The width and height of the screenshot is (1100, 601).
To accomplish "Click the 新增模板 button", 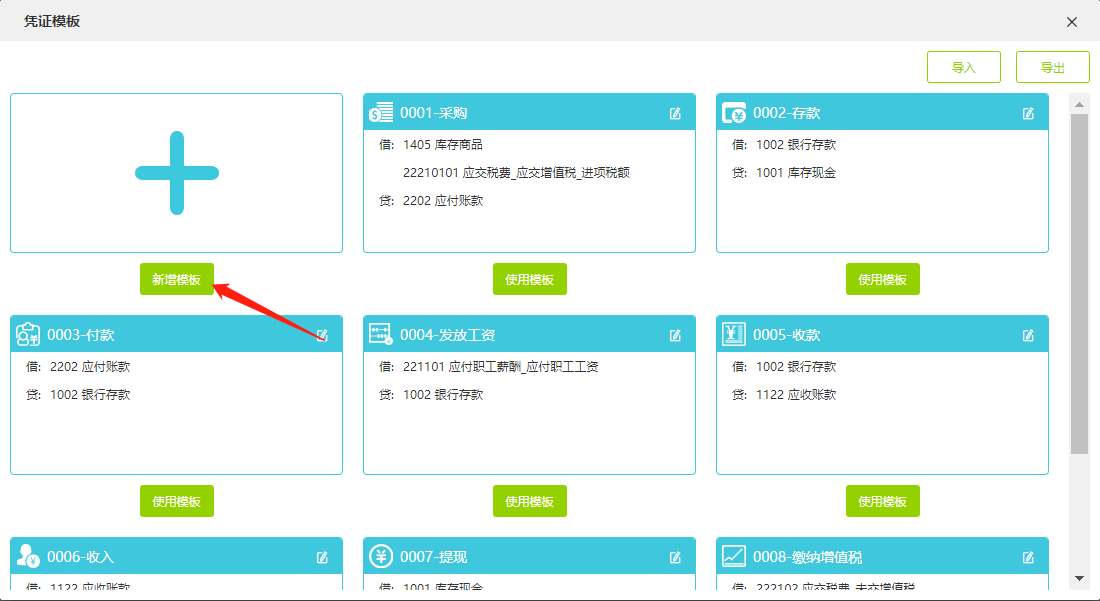I will point(176,280).
